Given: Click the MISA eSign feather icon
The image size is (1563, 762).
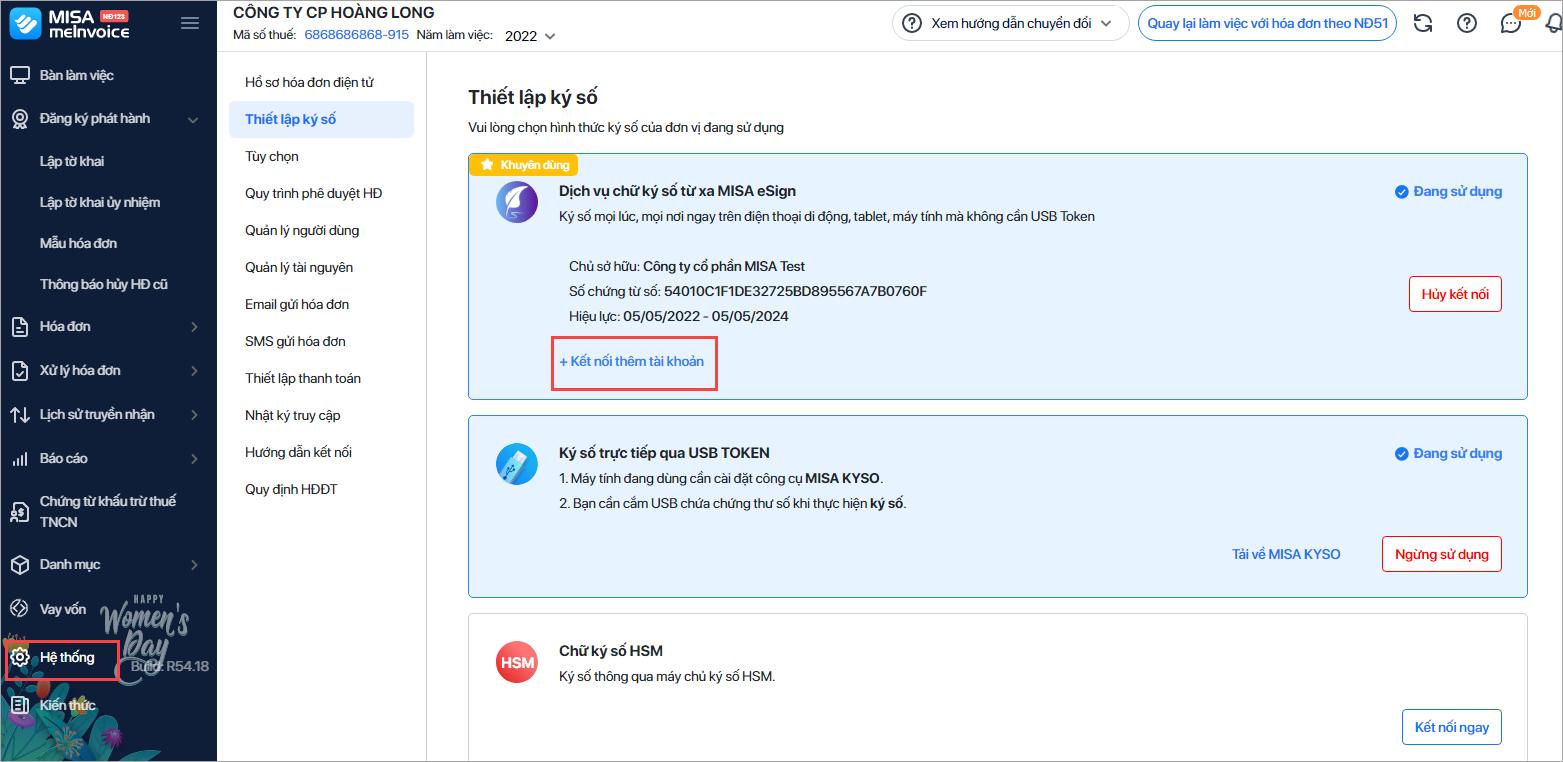Looking at the screenshot, I should (517, 202).
